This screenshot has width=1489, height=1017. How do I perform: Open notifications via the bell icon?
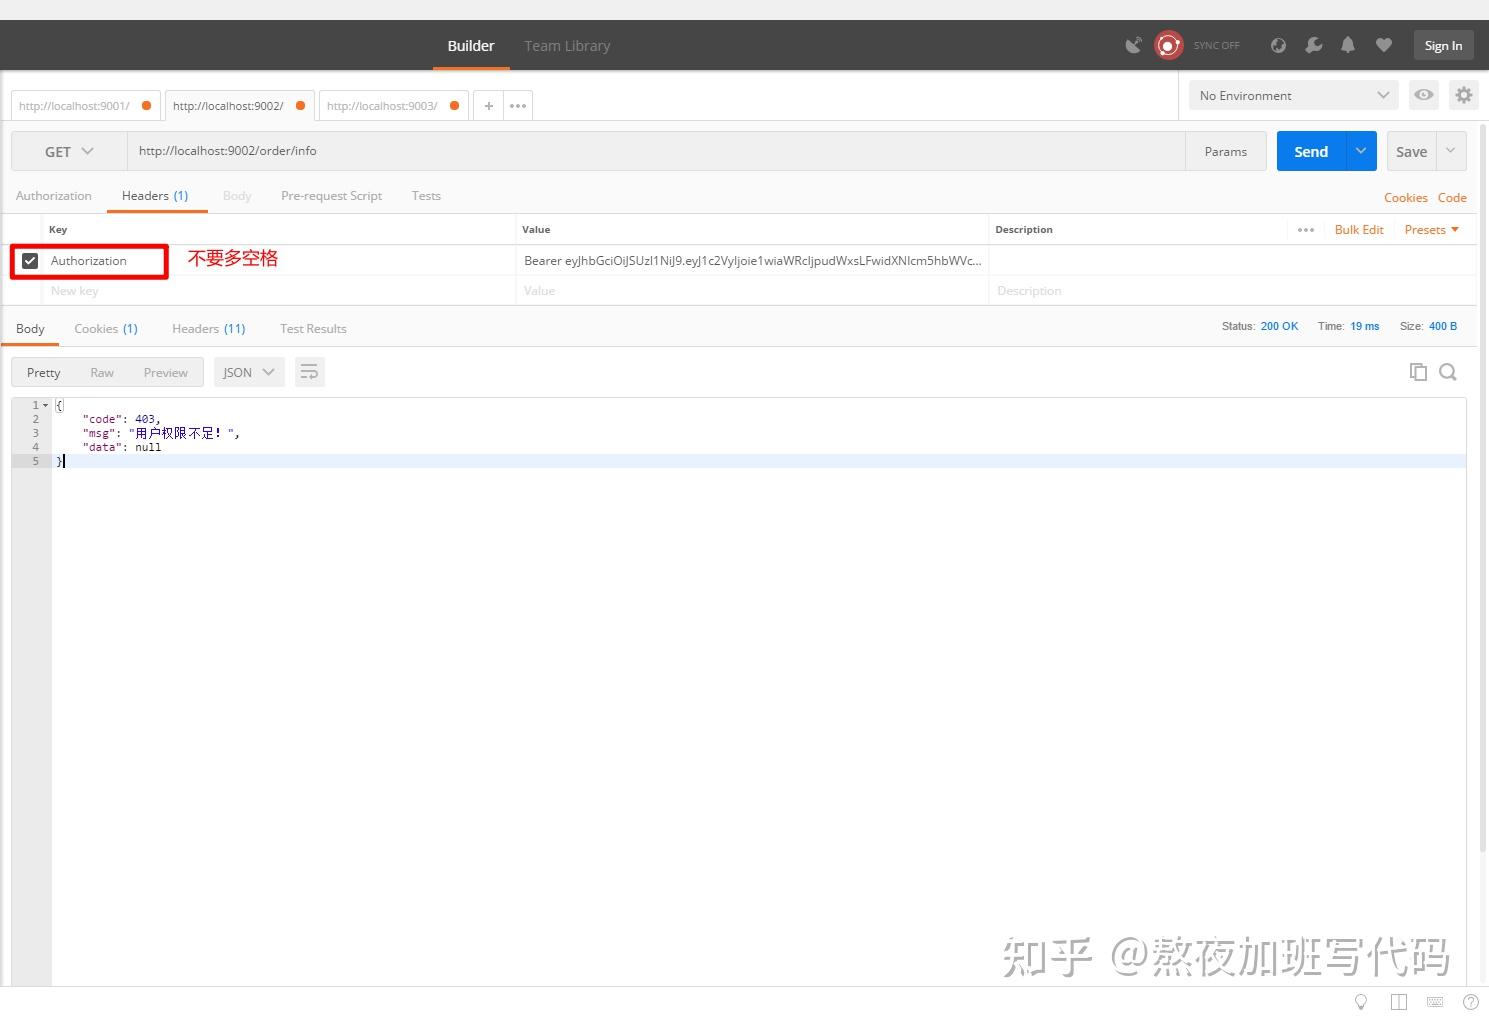click(1348, 45)
